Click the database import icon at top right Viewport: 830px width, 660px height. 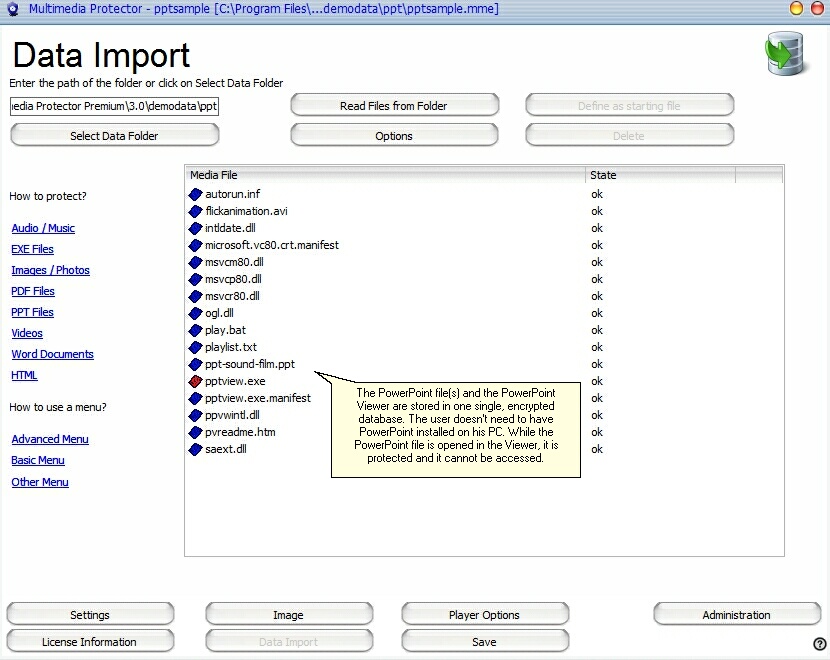pyautogui.click(x=783, y=54)
